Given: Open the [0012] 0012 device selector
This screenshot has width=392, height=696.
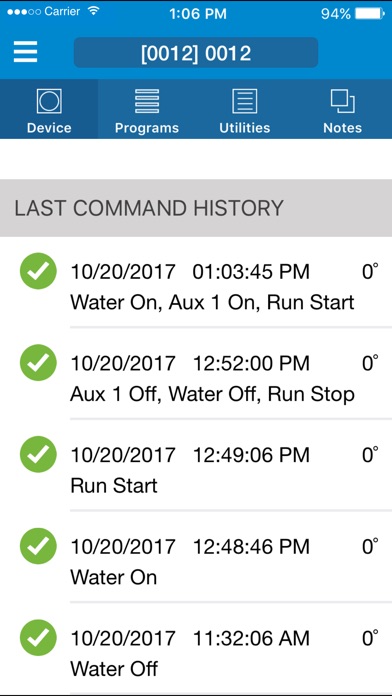Looking at the screenshot, I should click(196, 52).
